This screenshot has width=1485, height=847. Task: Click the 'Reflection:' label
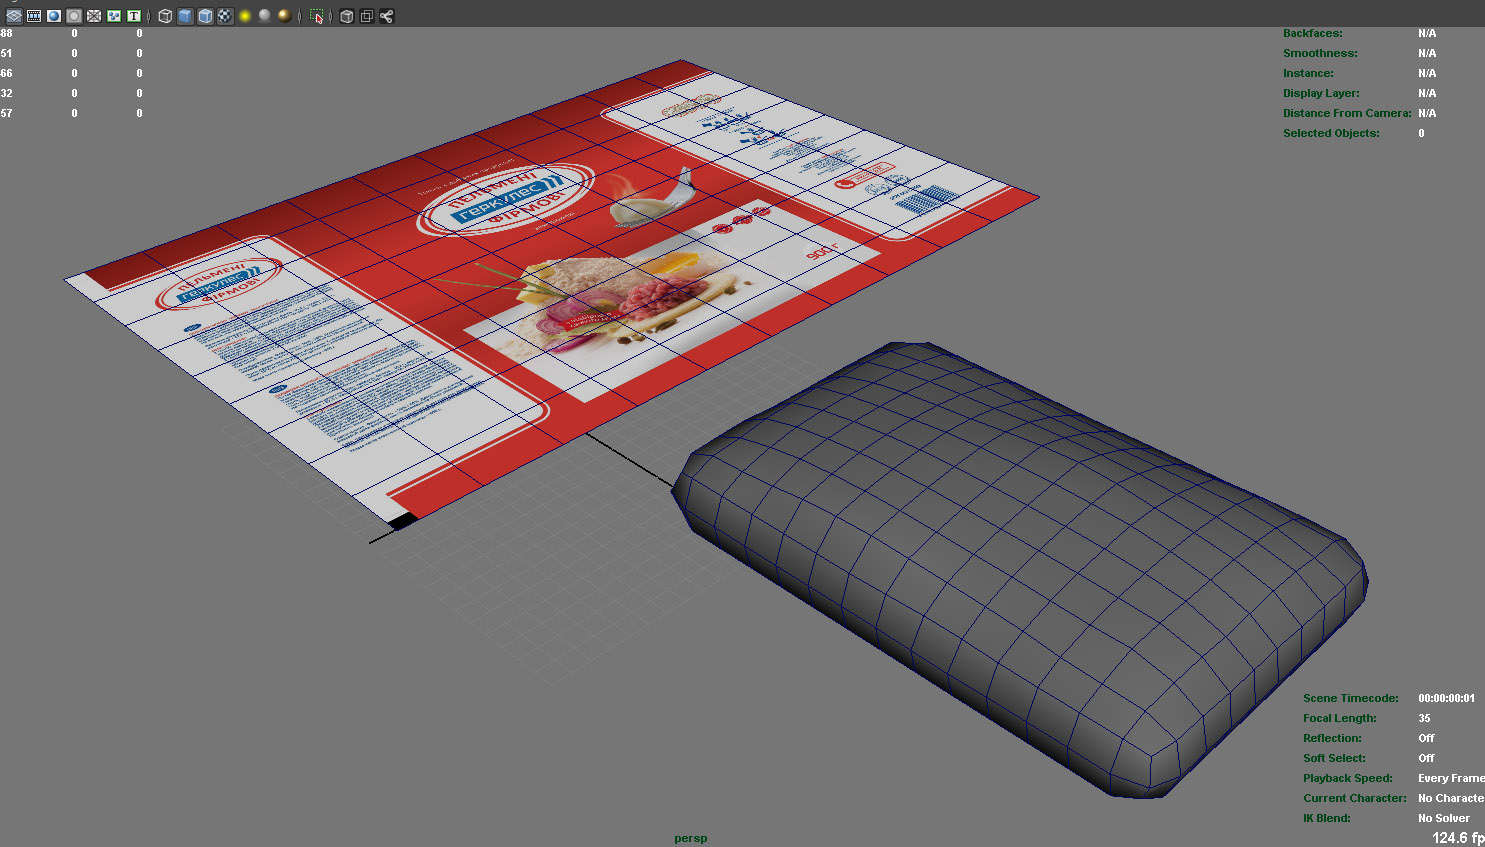(1332, 738)
